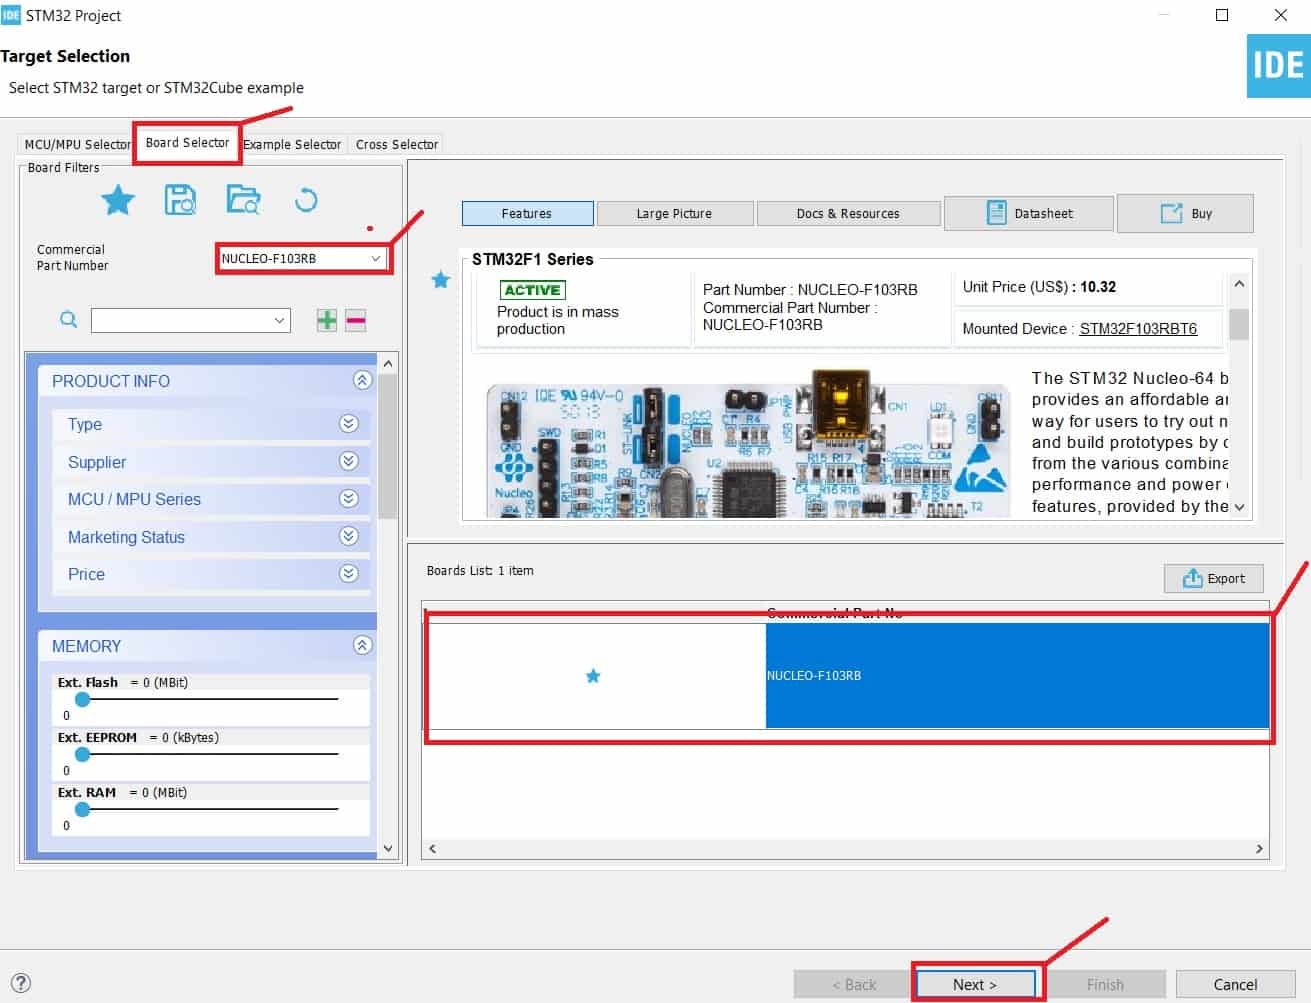The image size is (1311, 1003).
Task: Open the STM32F103RBT6 mounted device link
Action: 1138,328
